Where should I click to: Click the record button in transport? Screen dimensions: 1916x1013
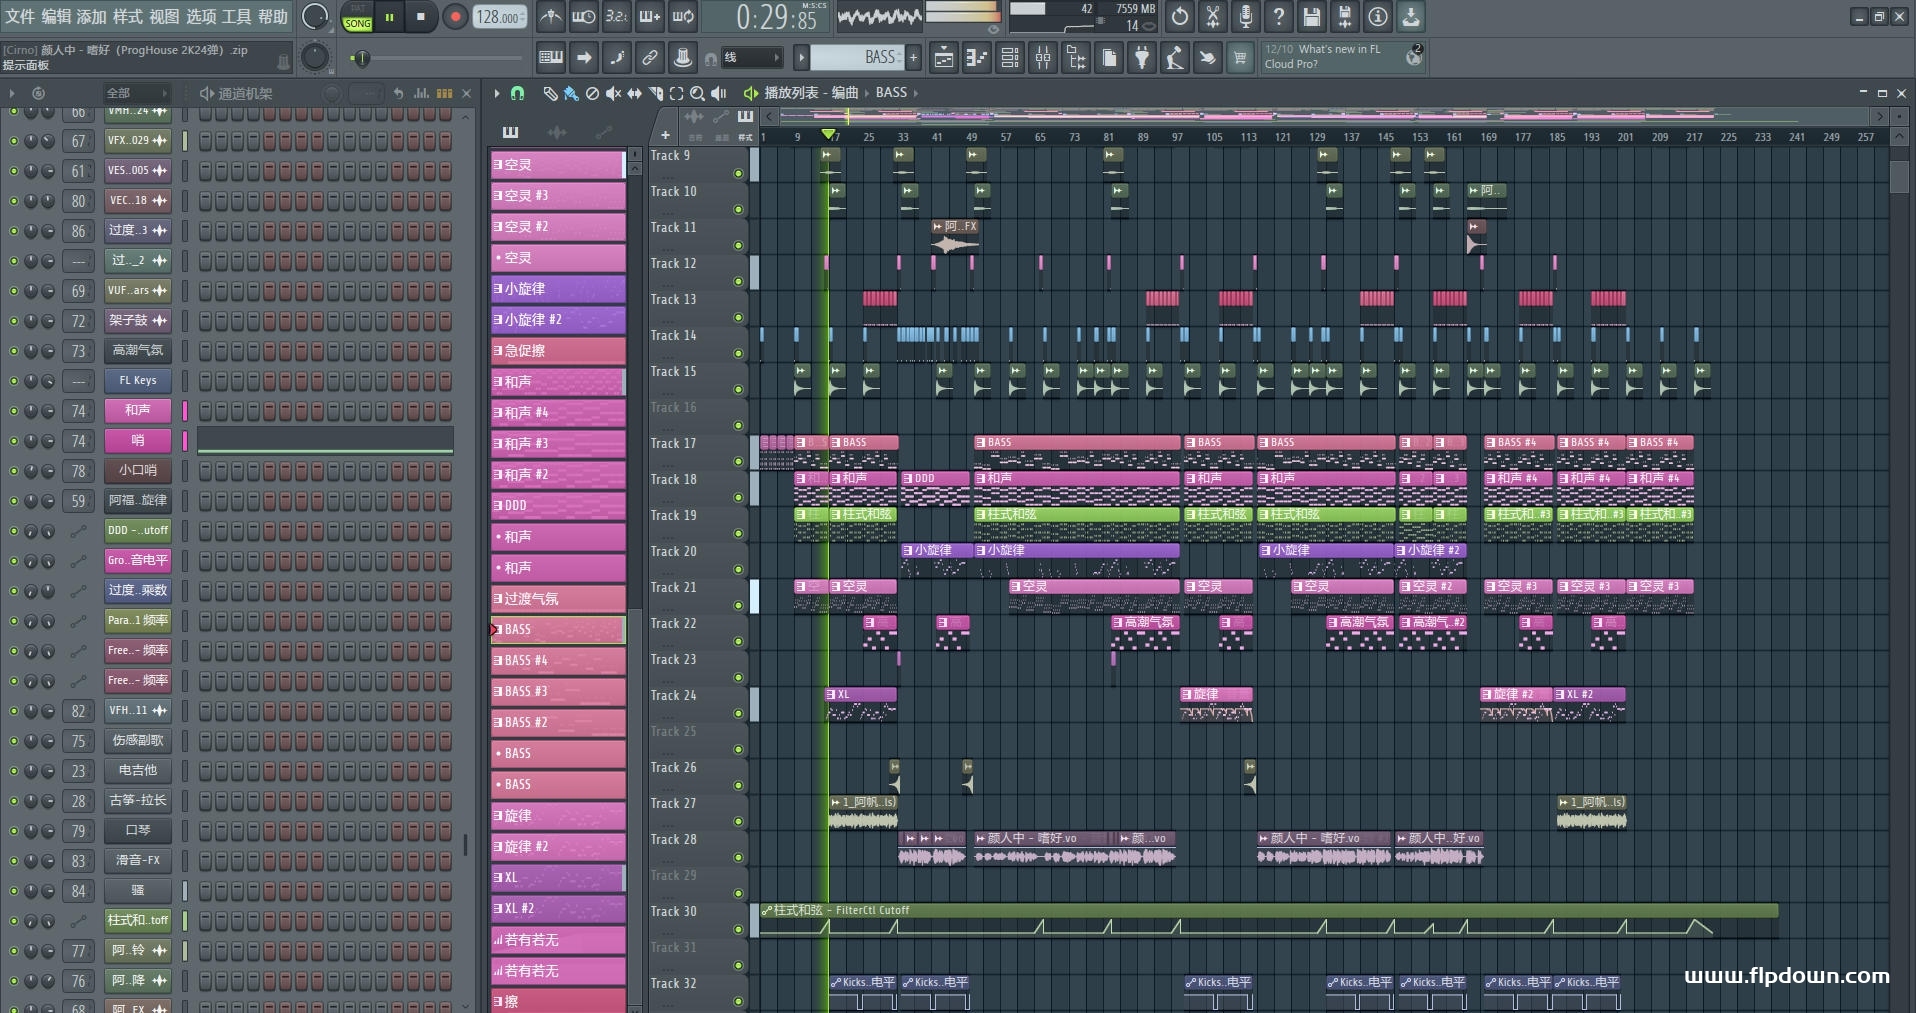pos(455,17)
